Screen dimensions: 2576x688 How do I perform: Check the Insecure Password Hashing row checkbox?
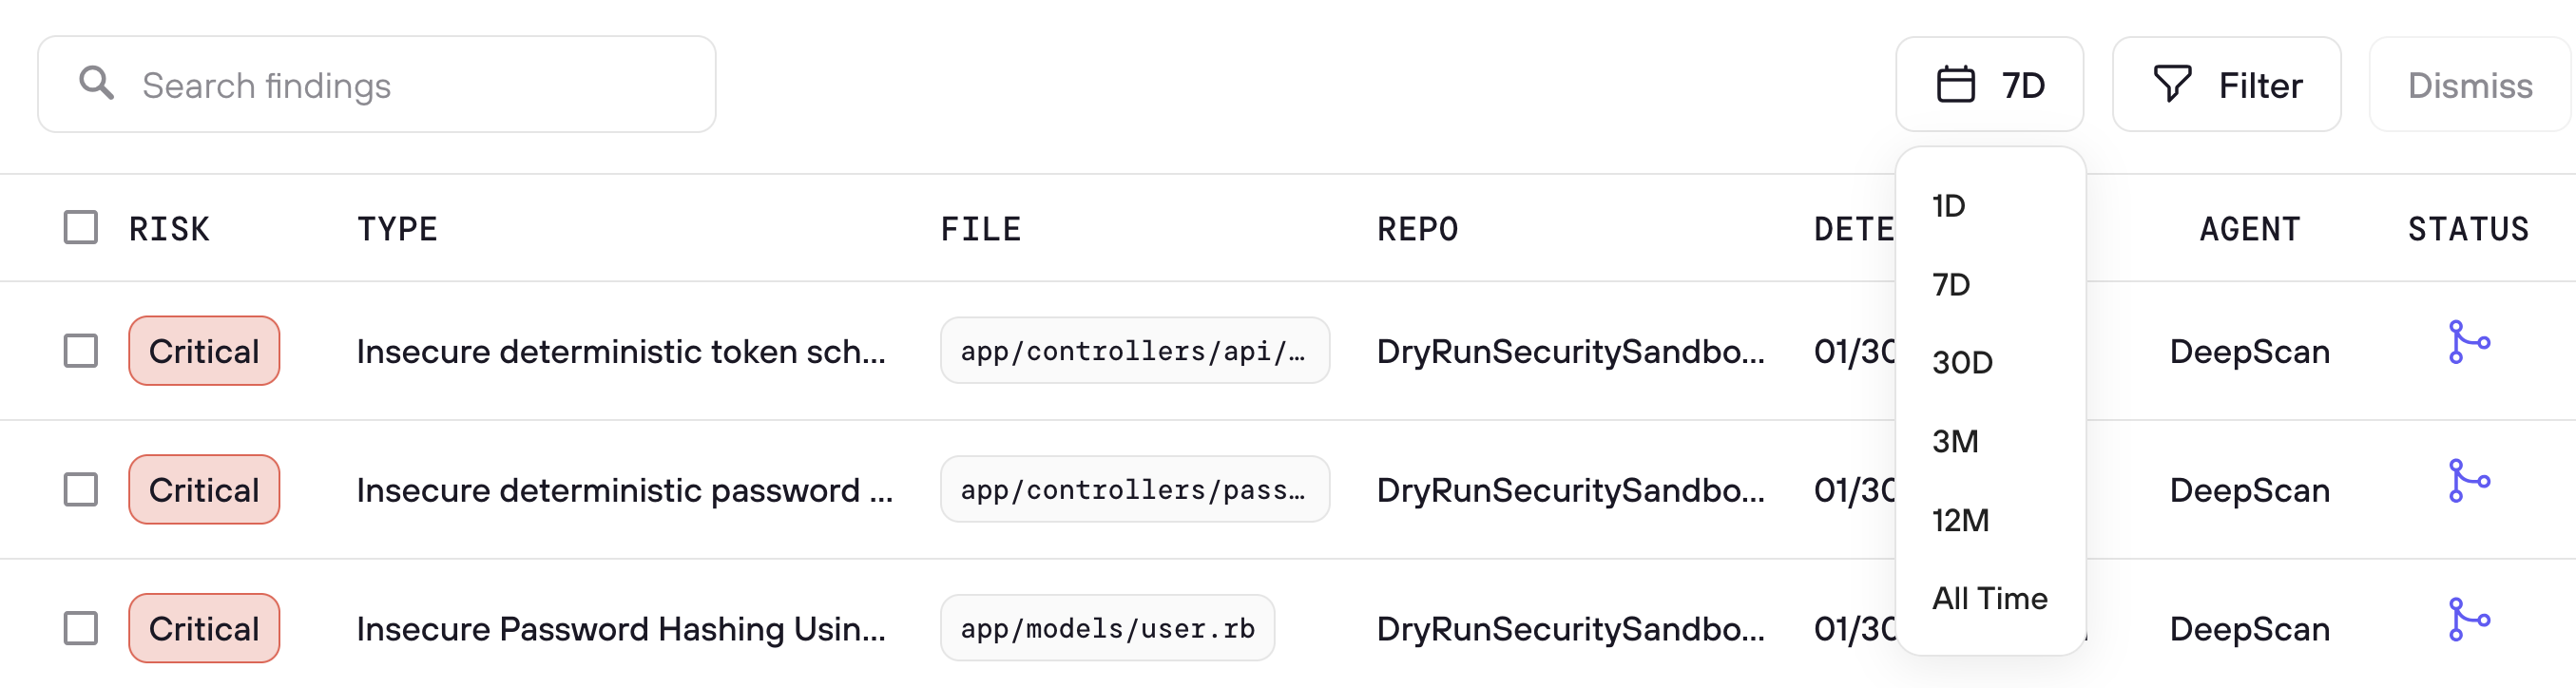pos(81,629)
